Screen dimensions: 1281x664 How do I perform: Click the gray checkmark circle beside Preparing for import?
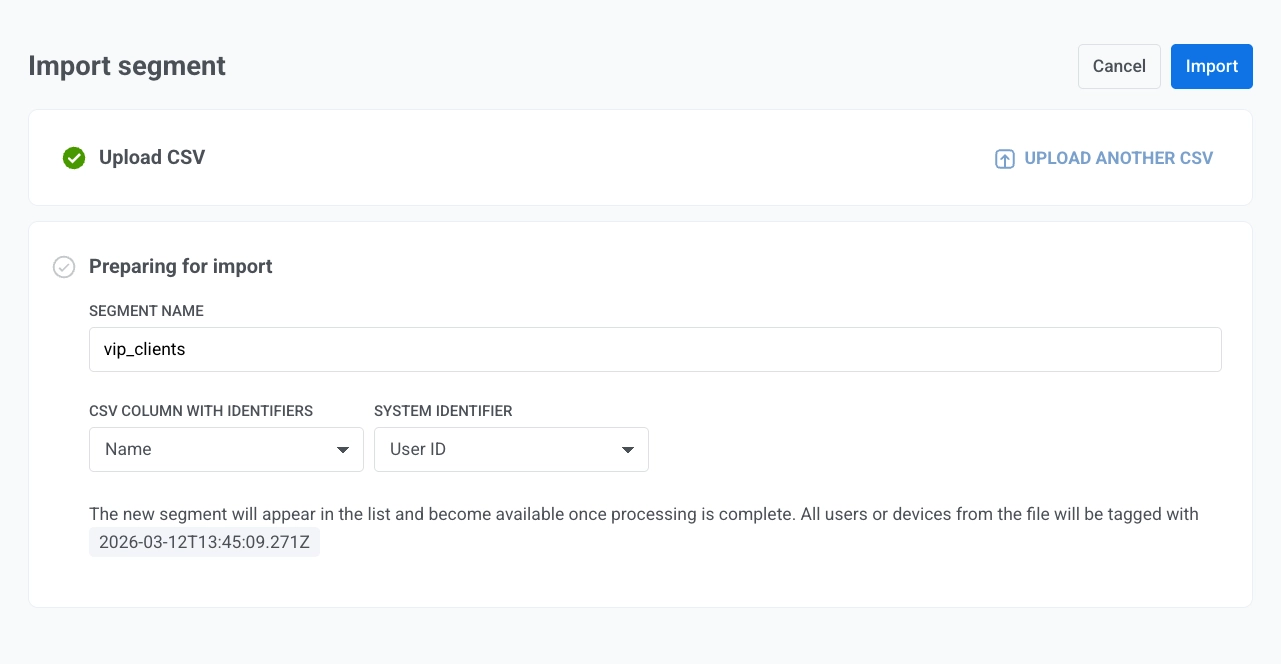[64, 267]
